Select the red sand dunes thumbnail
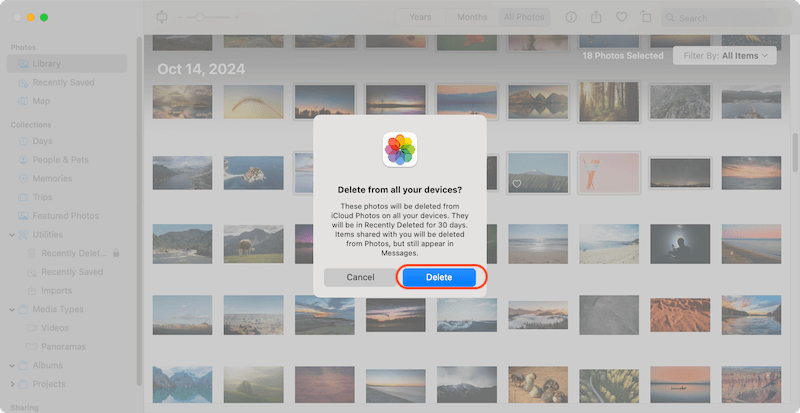Screen dimensions: 800x413 click(x=680, y=314)
